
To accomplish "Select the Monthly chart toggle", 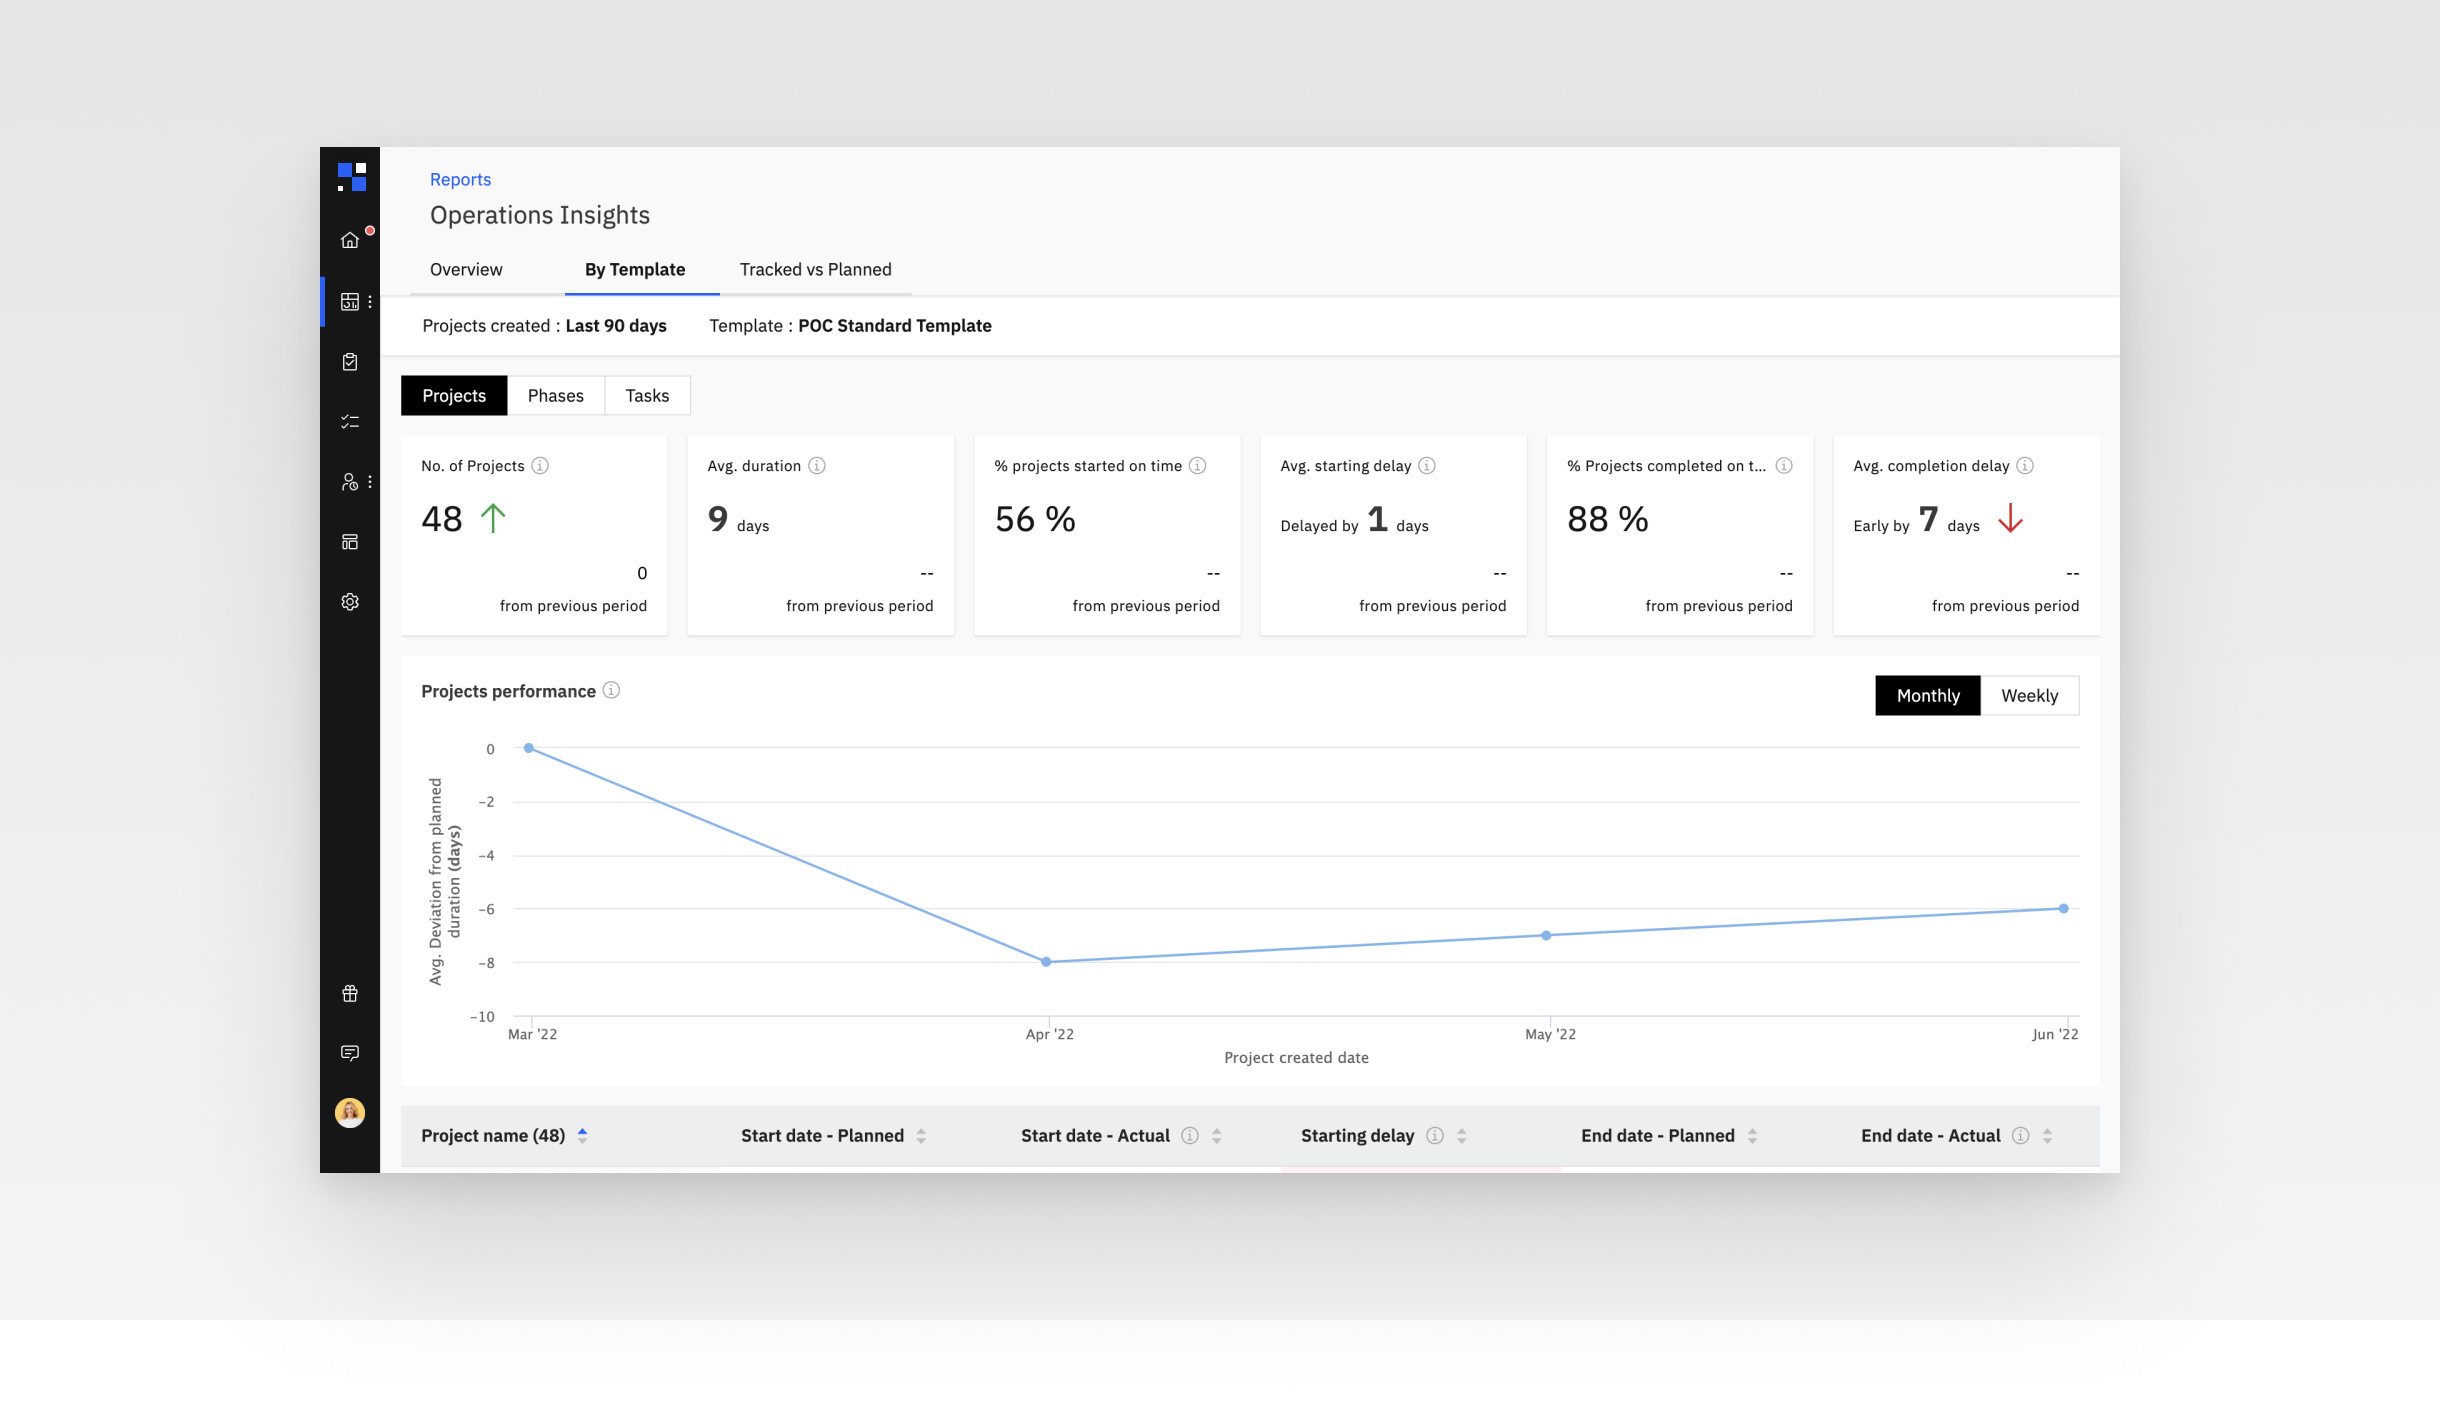I will point(1927,696).
